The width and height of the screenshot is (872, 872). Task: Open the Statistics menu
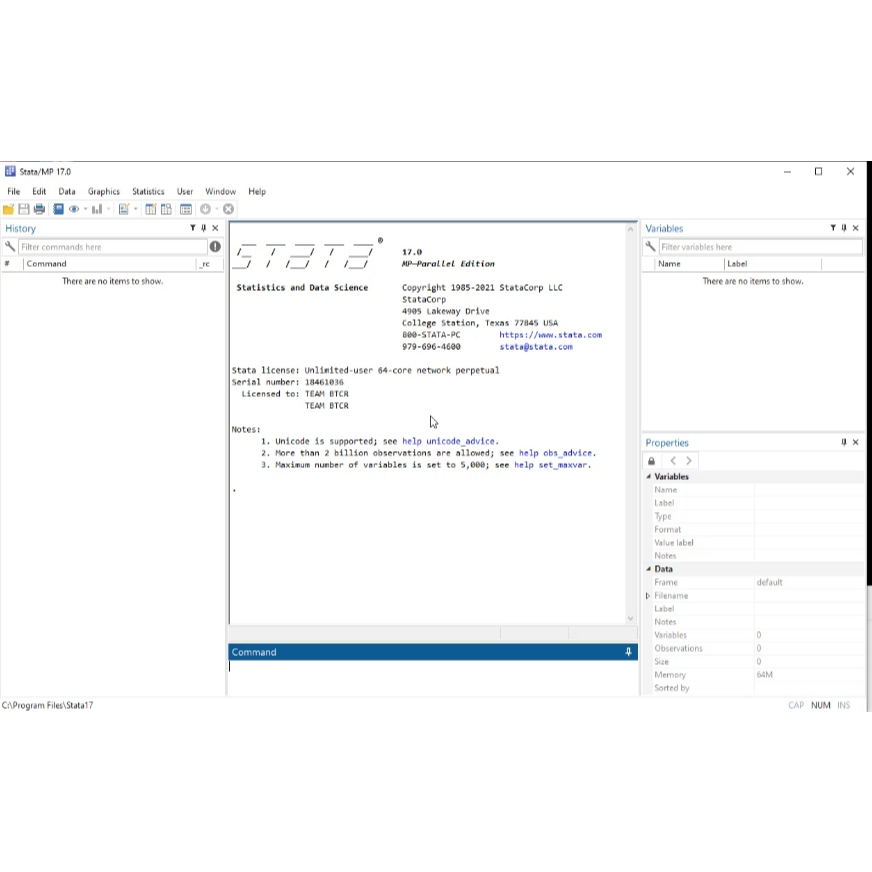pos(148,191)
